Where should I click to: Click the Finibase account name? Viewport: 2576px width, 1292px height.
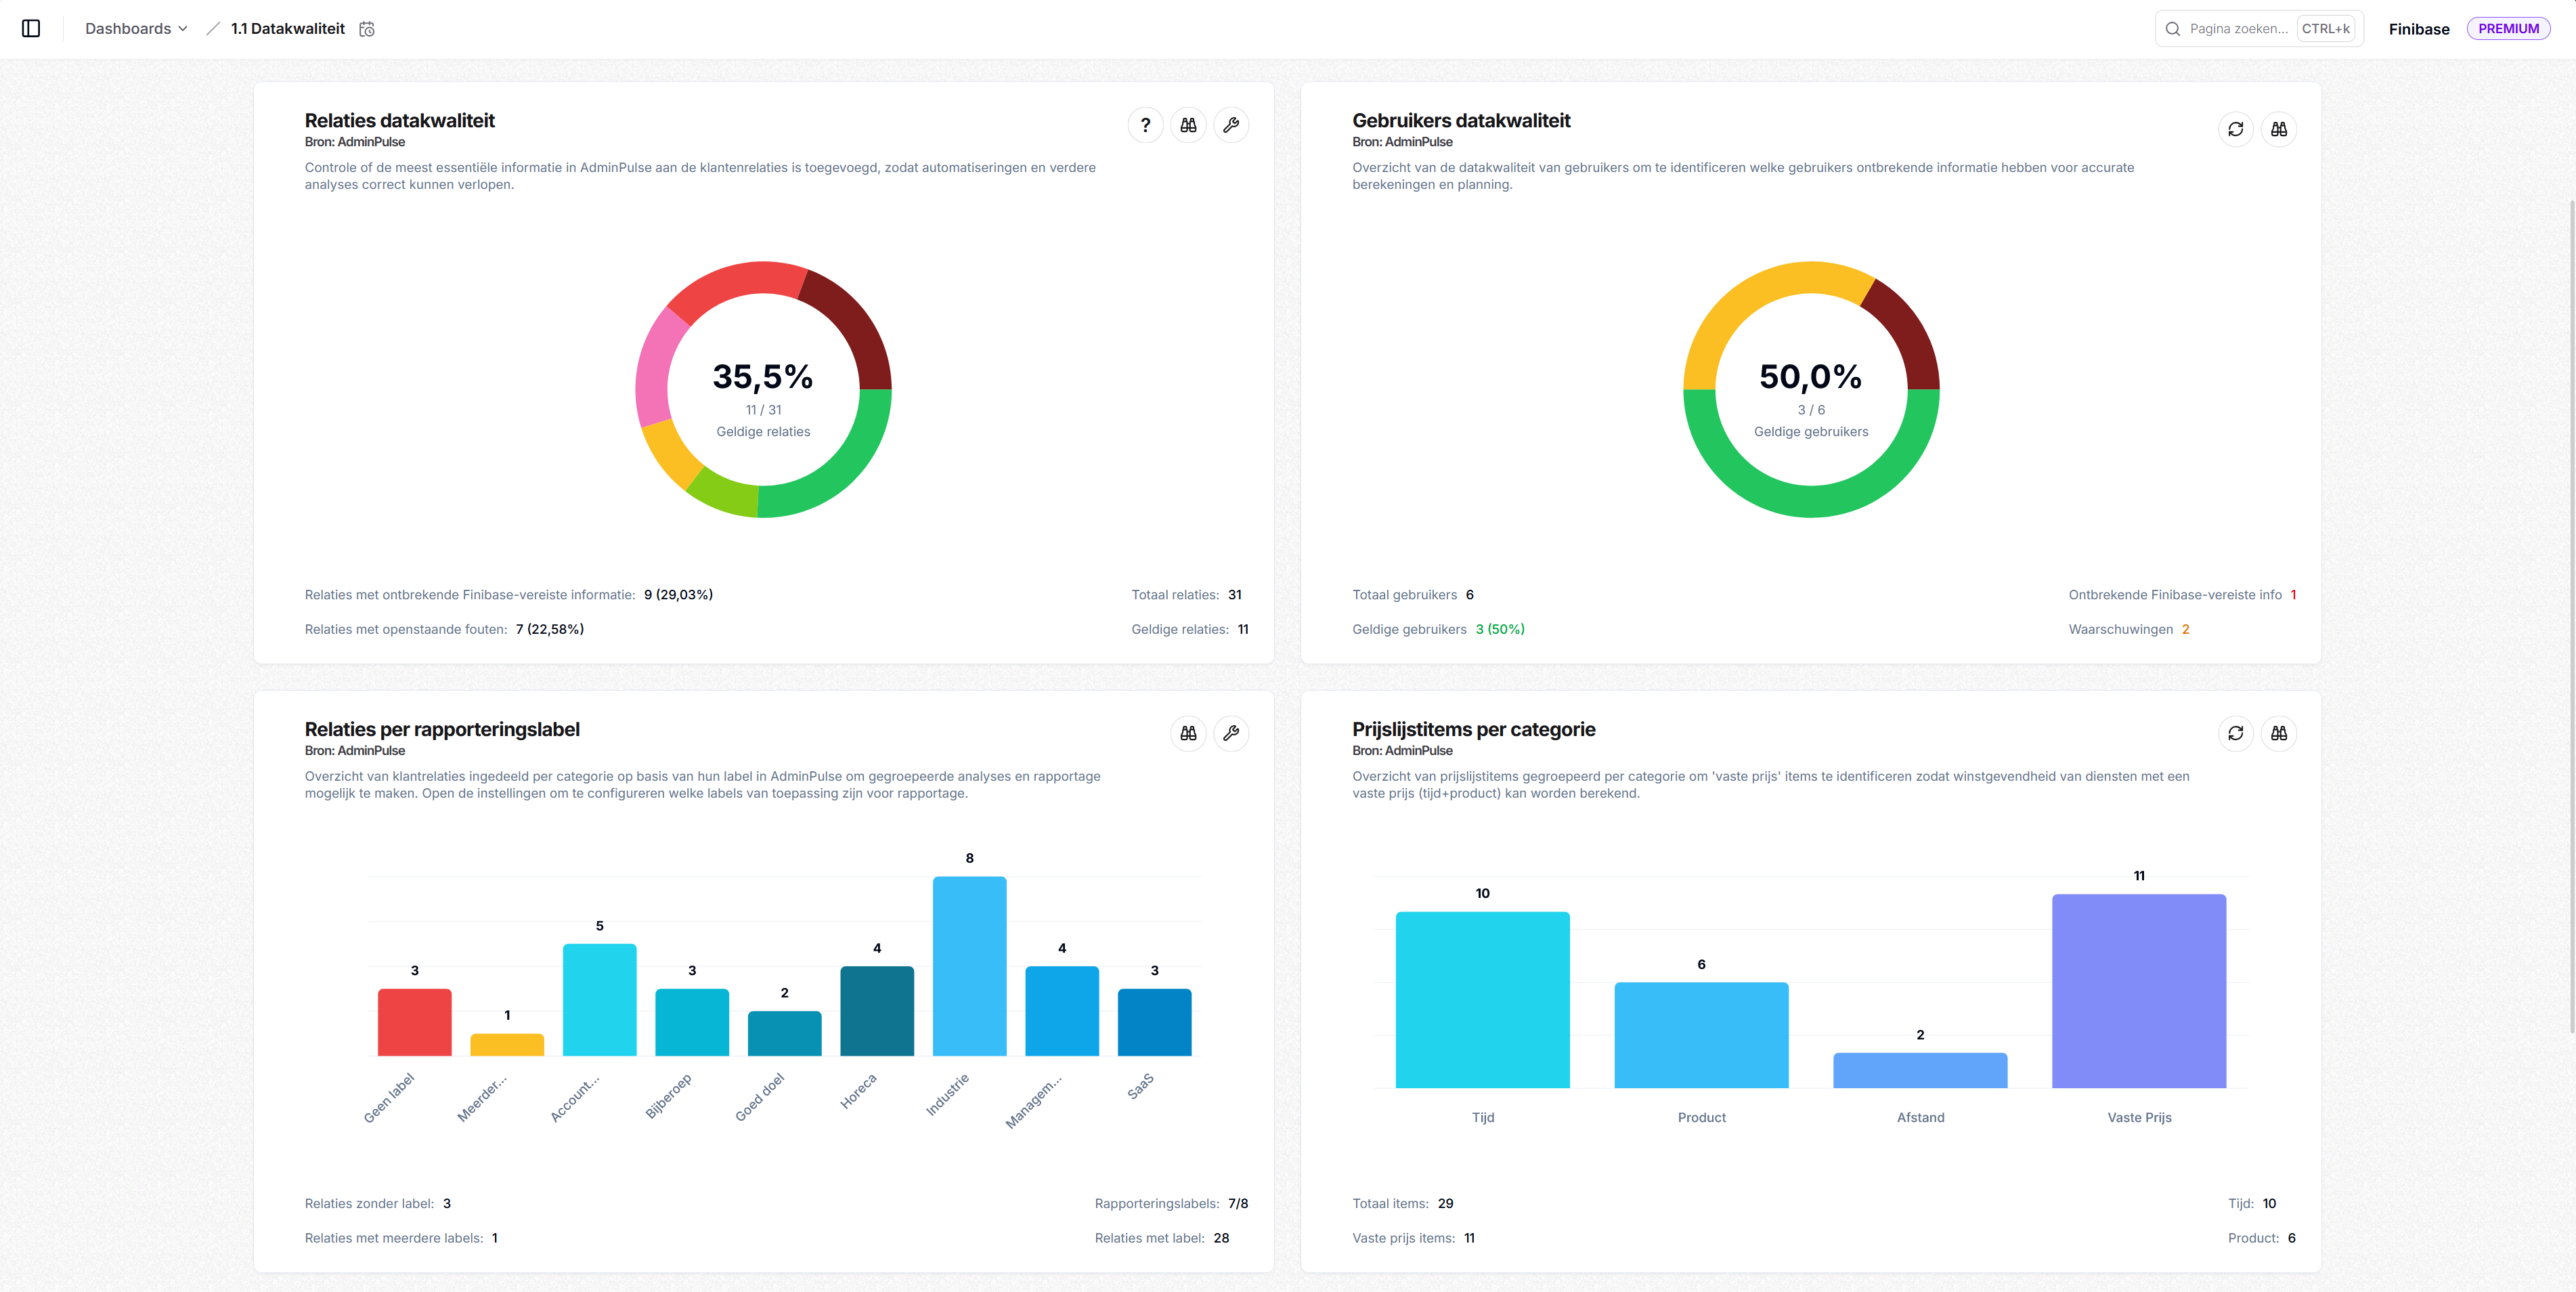pos(2418,29)
